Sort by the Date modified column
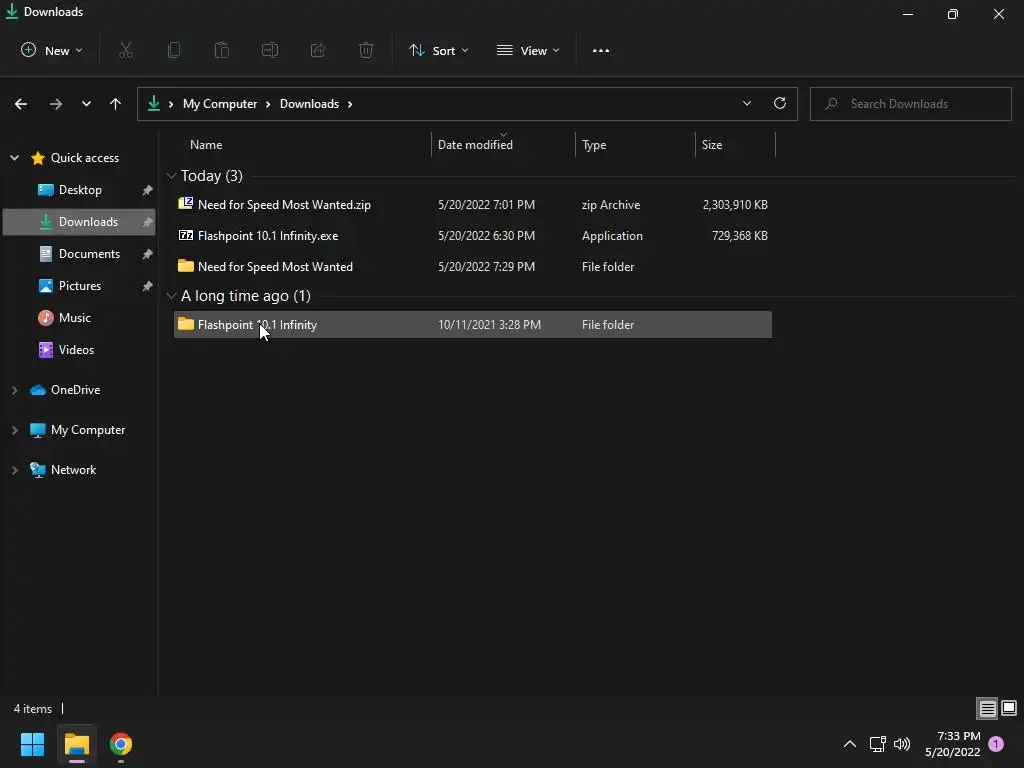This screenshot has width=1024, height=768. (475, 145)
